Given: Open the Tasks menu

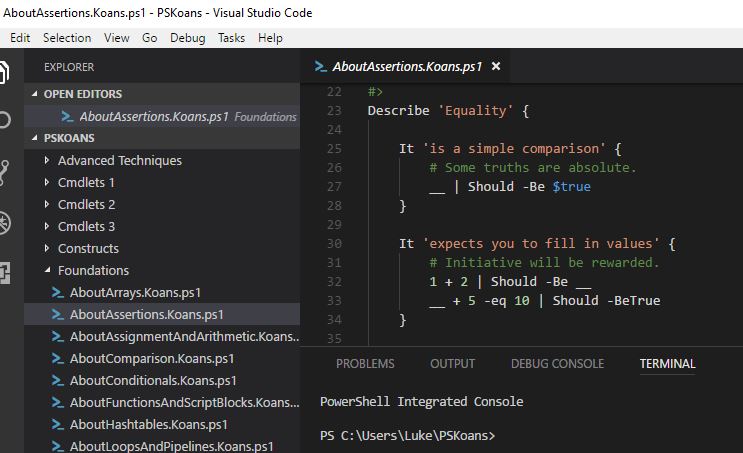Looking at the screenshot, I should [x=231, y=38].
